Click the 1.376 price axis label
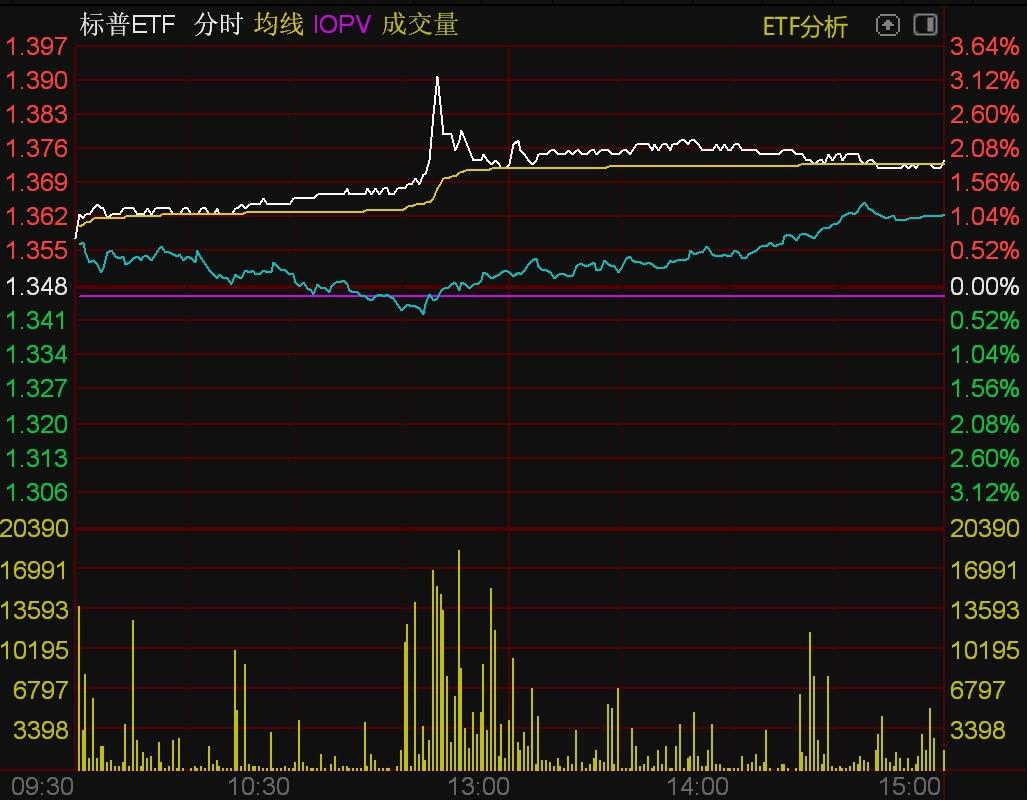This screenshot has height=800, width=1028. pos(36,148)
